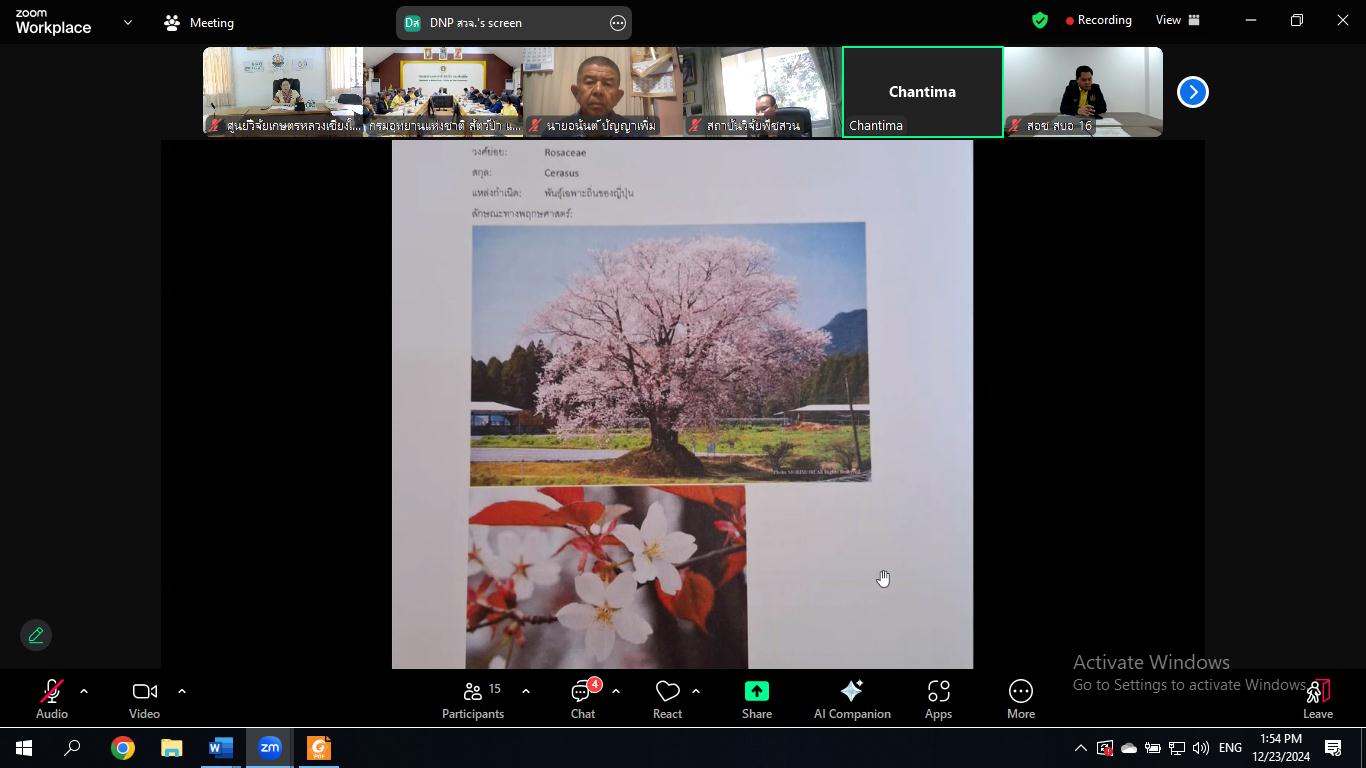Image resolution: width=1366 pixels, height=768 pixels.
Task: Click the green Share screen button
Action: tap(757, 699)
